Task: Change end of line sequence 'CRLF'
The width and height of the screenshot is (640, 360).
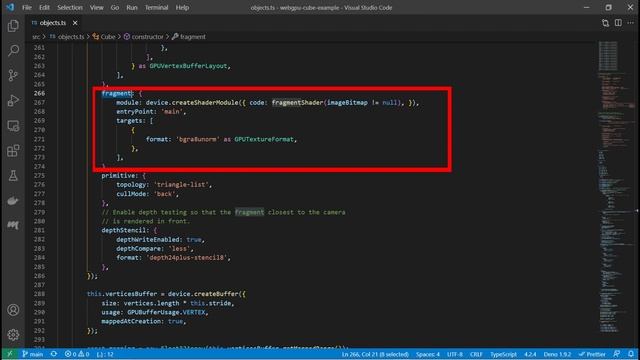Action: pyautogui.click(x=476, y=354)
